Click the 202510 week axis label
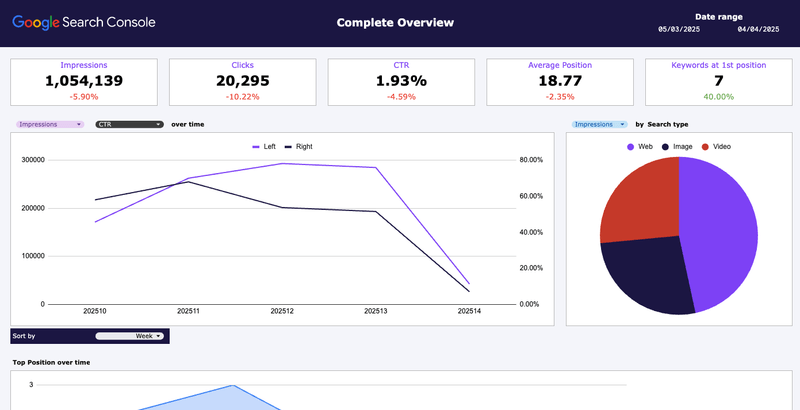Viewport: 800px width, 410px height. pyautogui.click(x=95, y=311)
